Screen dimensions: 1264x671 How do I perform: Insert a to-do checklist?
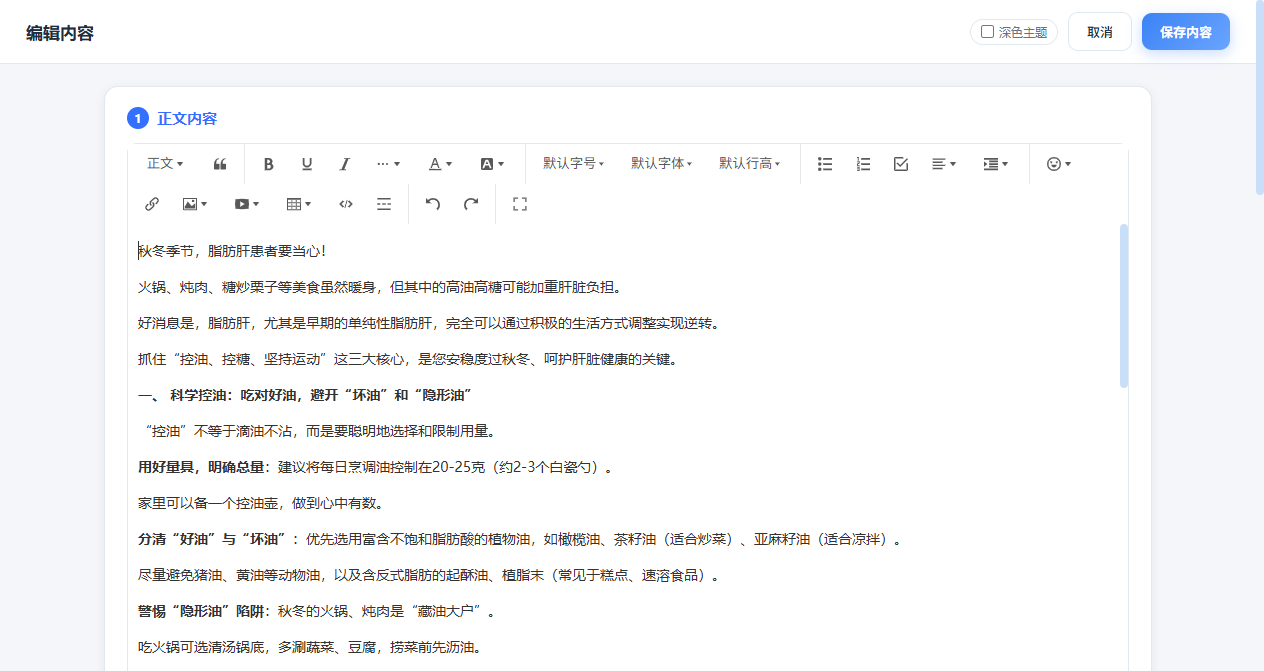click(x=901, y=164)
